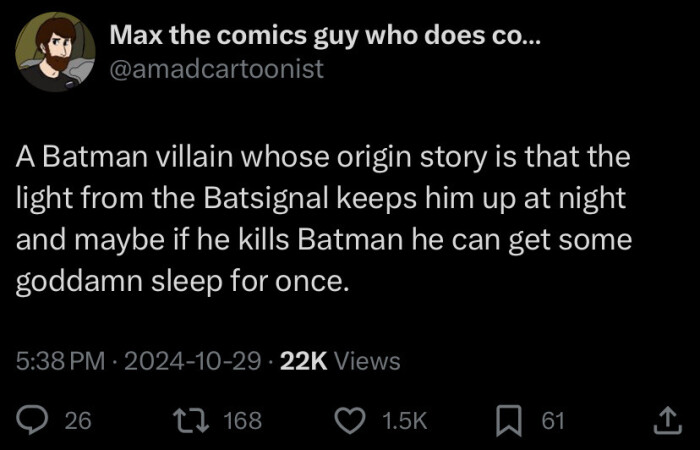The image size is (700, 450).
Task: Open Max's cartoon profile avatar
Action: pos(55,52)
